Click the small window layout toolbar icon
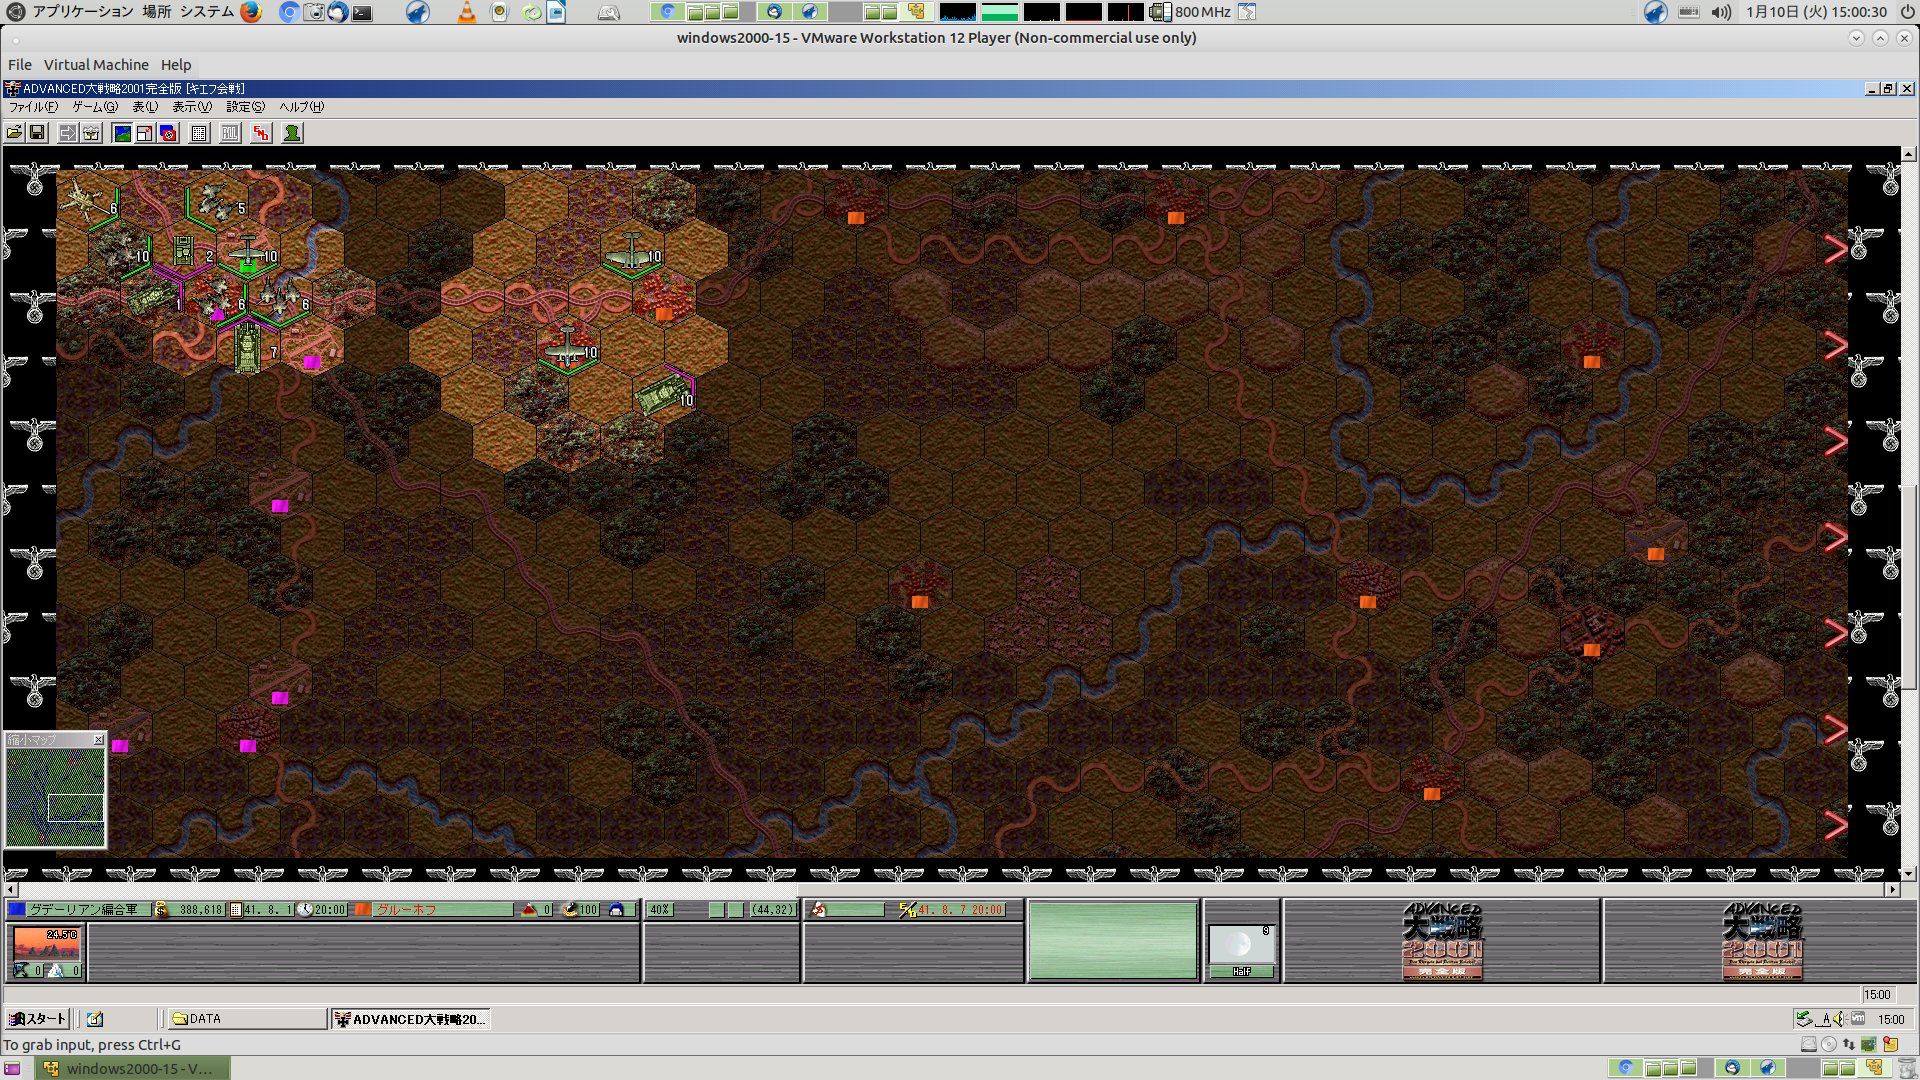 click(145, 133)
